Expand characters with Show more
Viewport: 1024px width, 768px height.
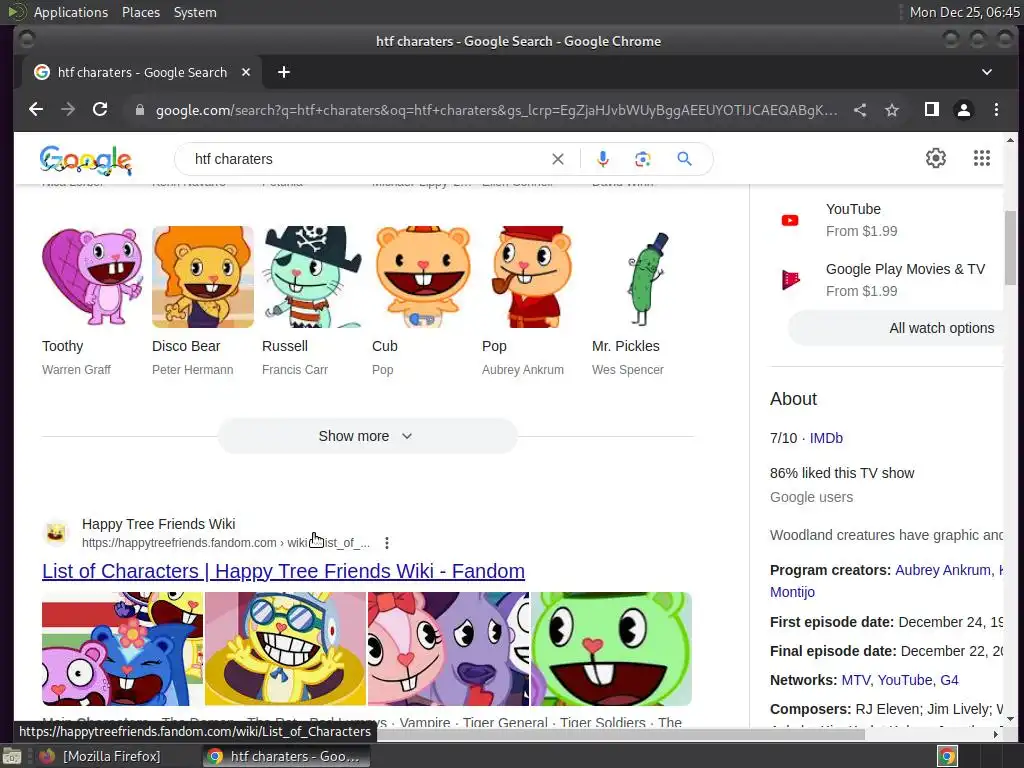pos(367,436)
